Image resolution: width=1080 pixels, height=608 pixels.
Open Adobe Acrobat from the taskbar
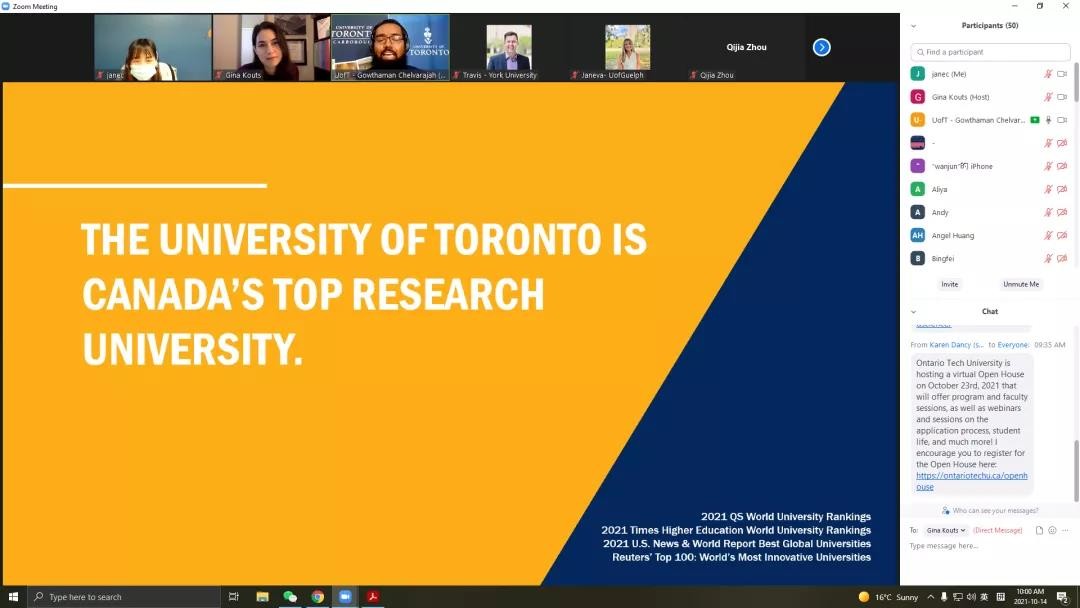tap(372, 597)
